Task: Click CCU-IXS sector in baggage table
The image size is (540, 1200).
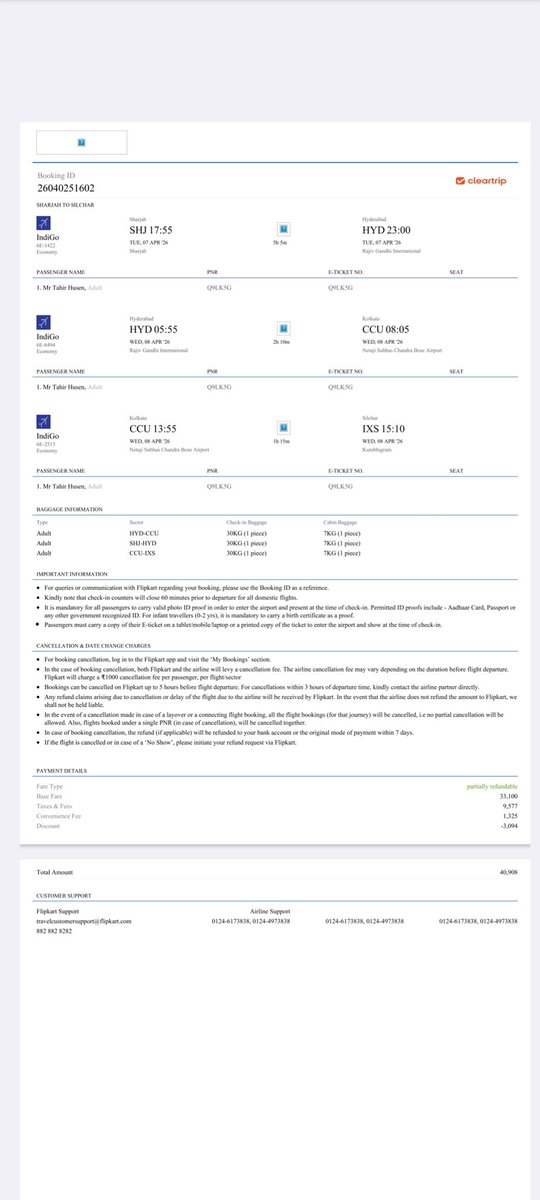Action: point(142,552)
